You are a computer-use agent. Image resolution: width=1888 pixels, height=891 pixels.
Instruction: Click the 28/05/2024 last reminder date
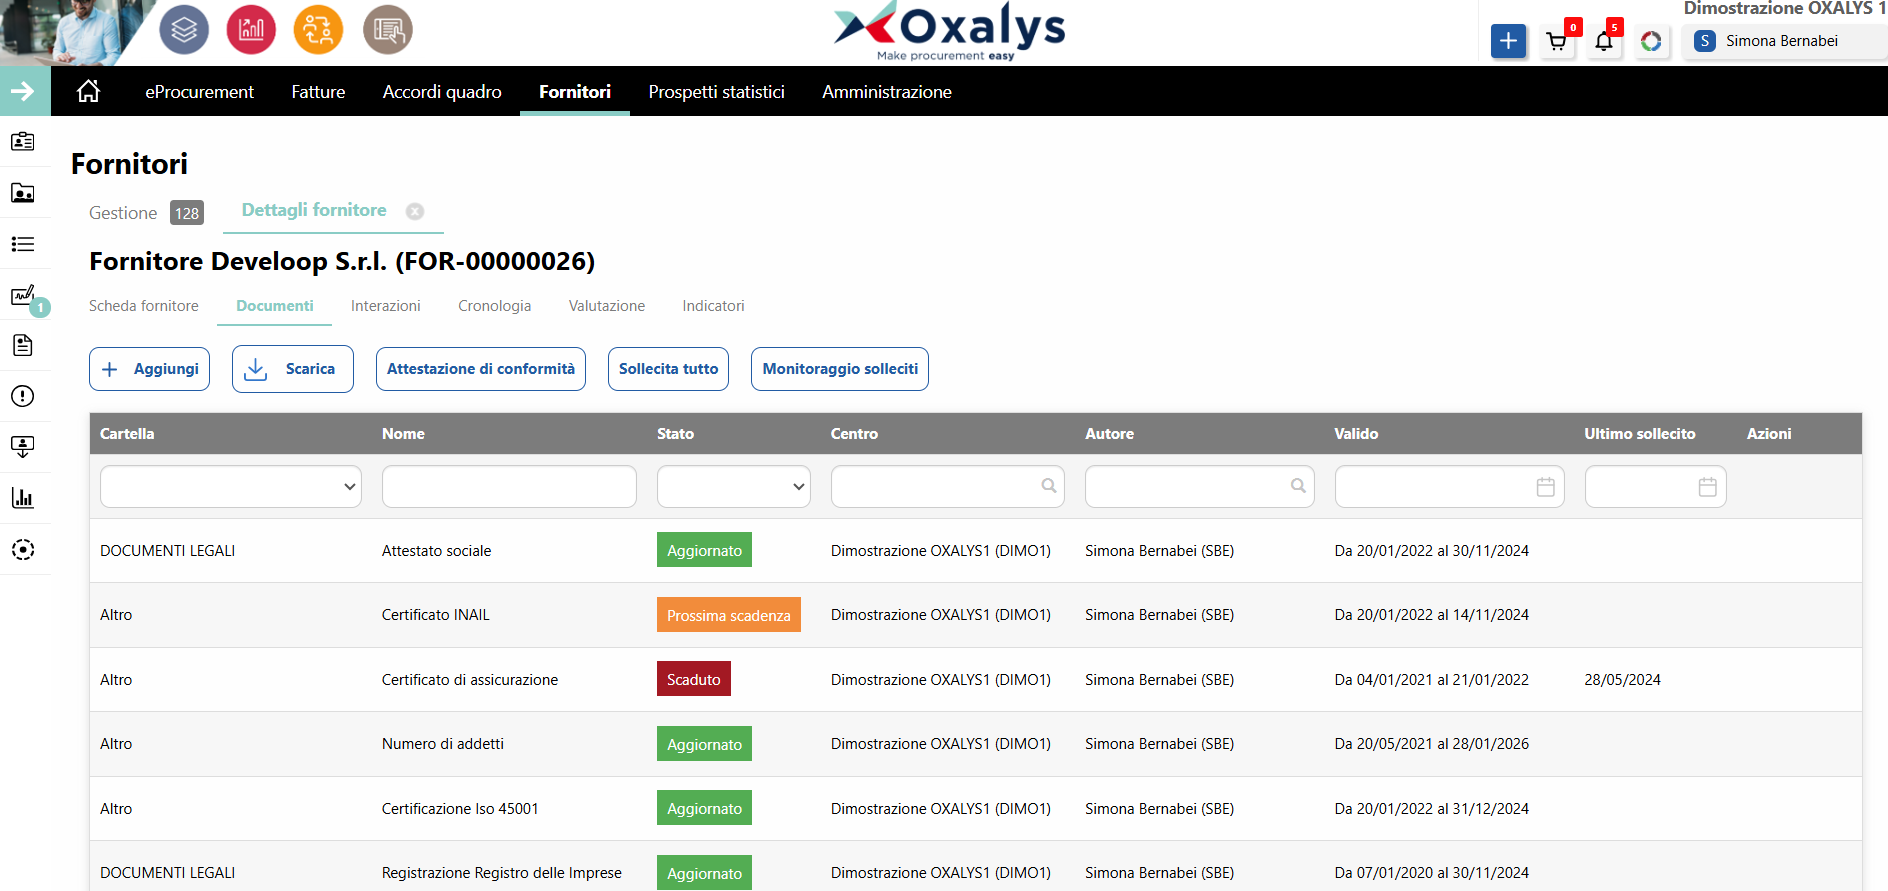click(x=1622, y=680)
